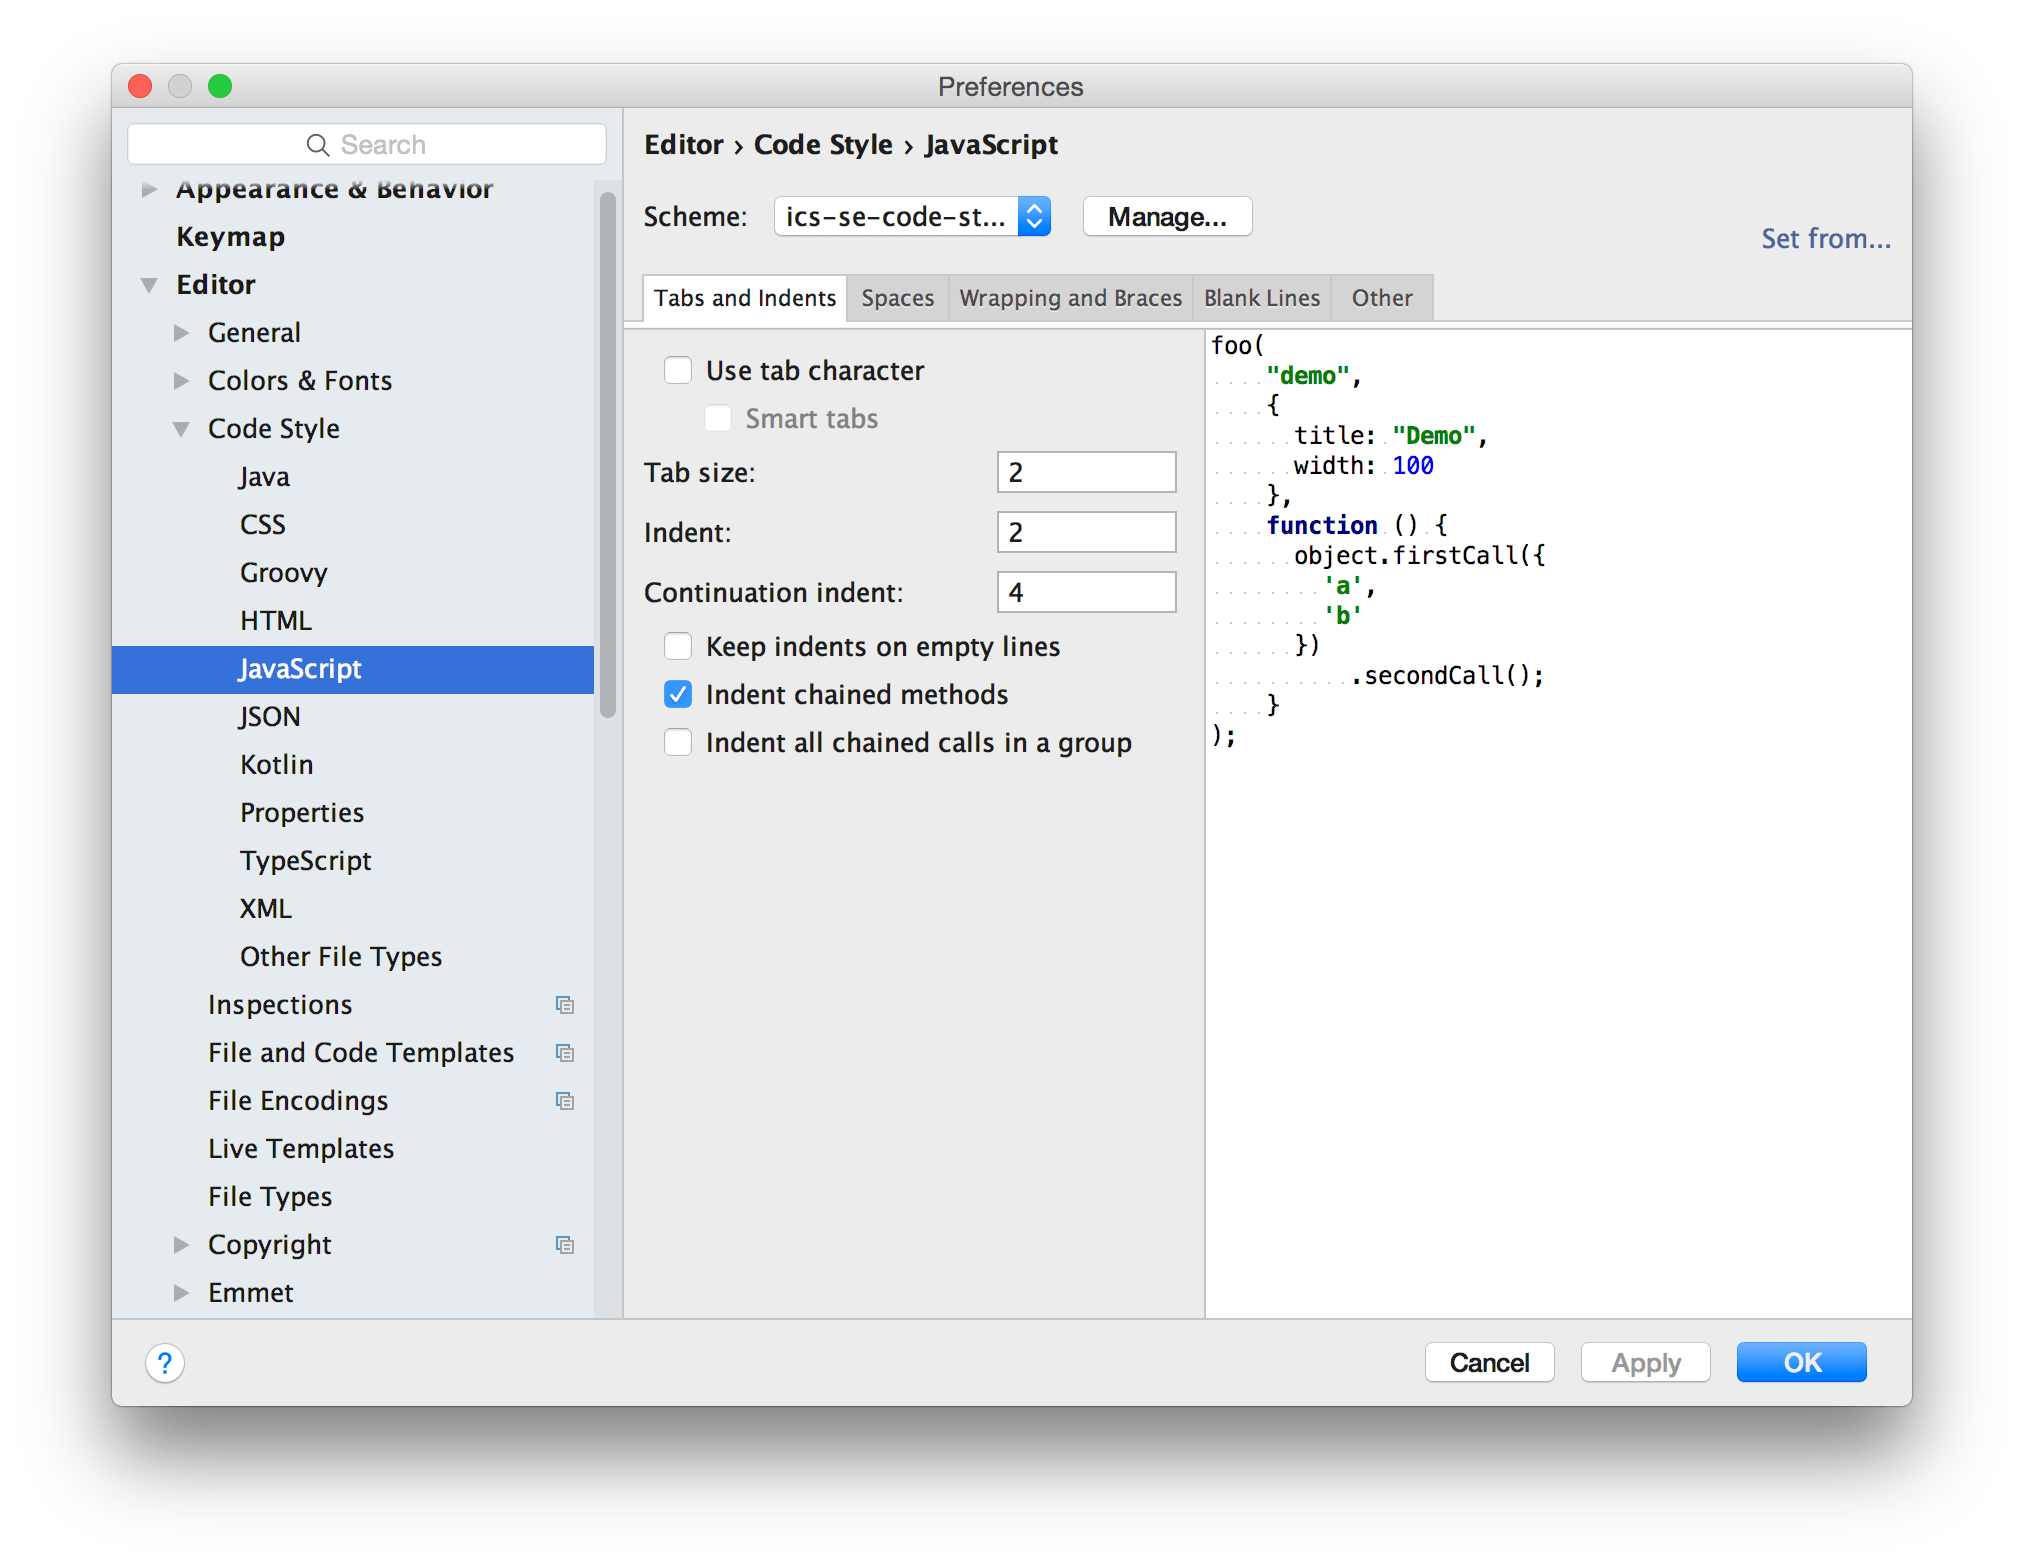Image resolution: width=2024 pixels, height=1566 pixels.
Task: Collapse the Code Style tree
Action: pos(181,428)
